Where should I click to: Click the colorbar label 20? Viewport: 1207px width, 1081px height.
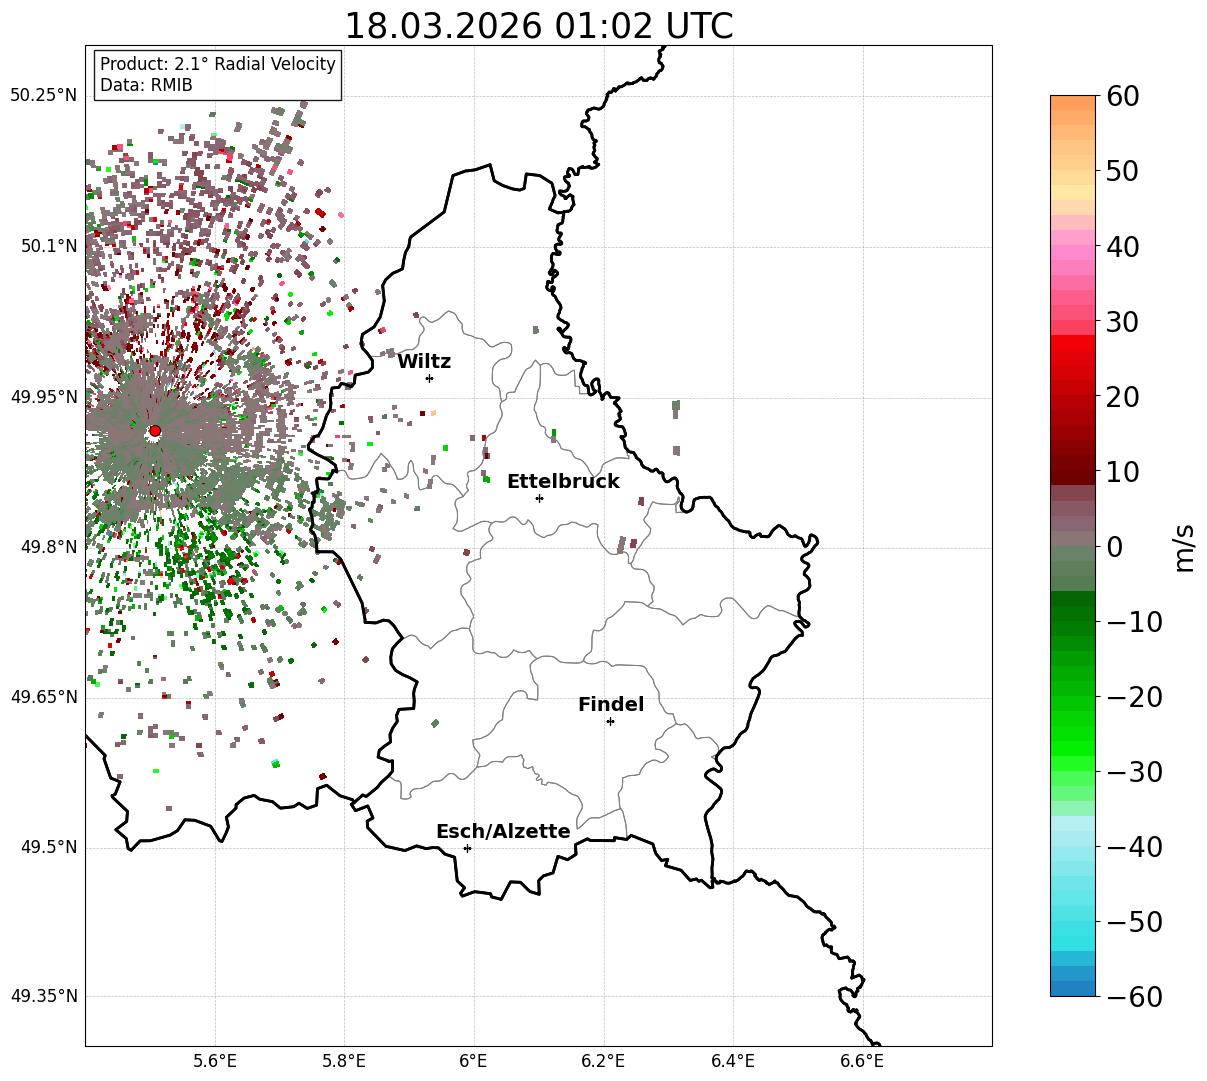1121,397
